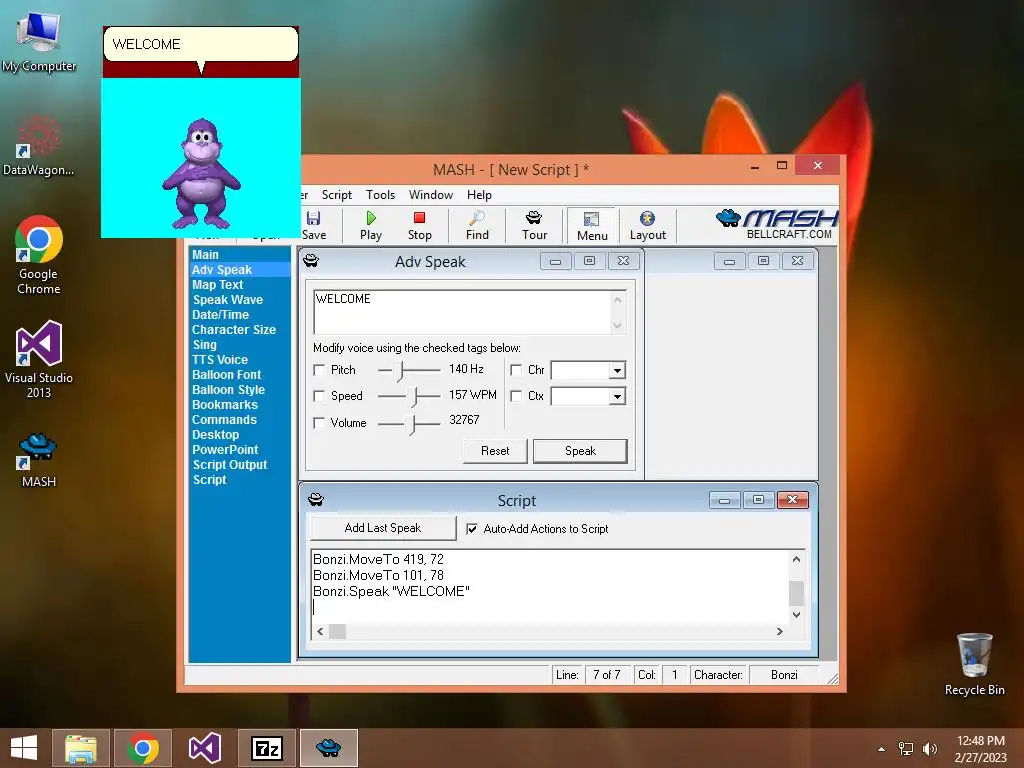
Task: Click the volume icon in system tray
Action: 929,749
